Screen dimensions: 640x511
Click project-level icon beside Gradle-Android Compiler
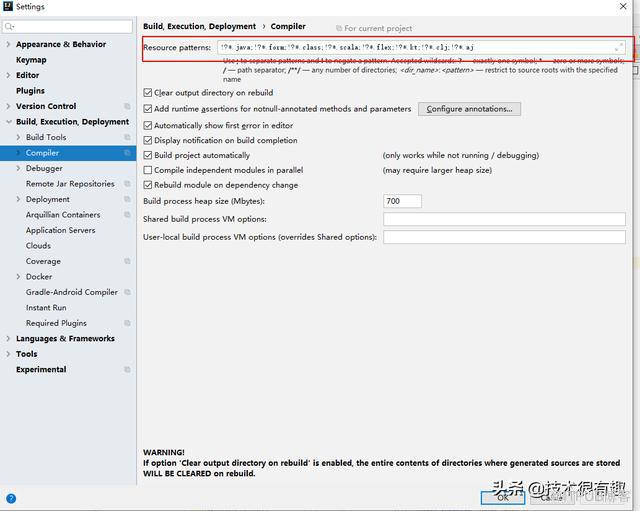[127, 292]
